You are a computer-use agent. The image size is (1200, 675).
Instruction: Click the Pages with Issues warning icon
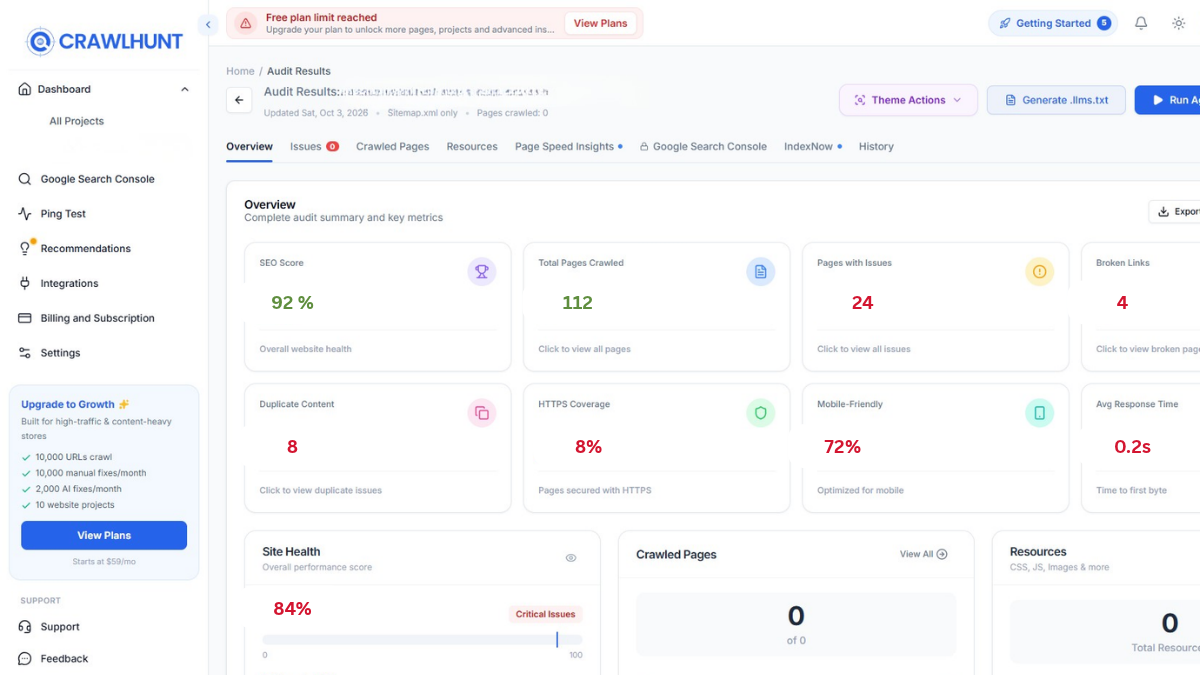[x=1040, y=271]
